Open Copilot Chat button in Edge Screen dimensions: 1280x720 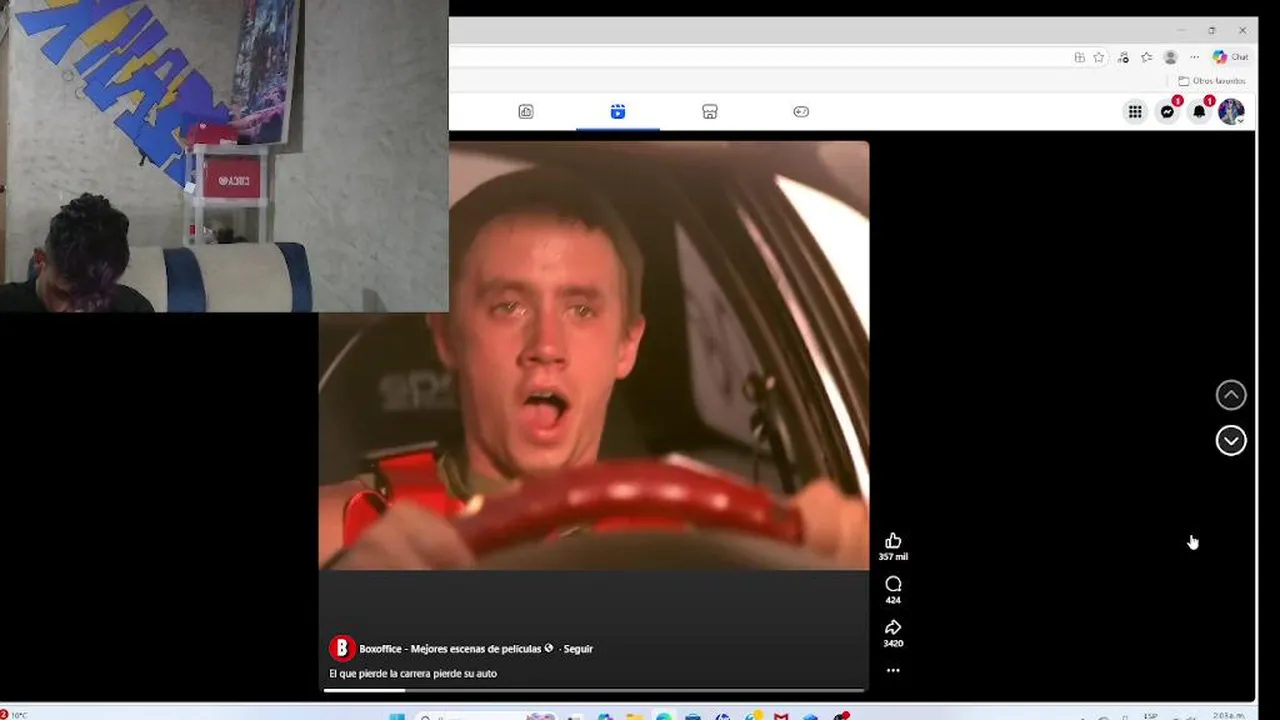[x=1231, y=57]
